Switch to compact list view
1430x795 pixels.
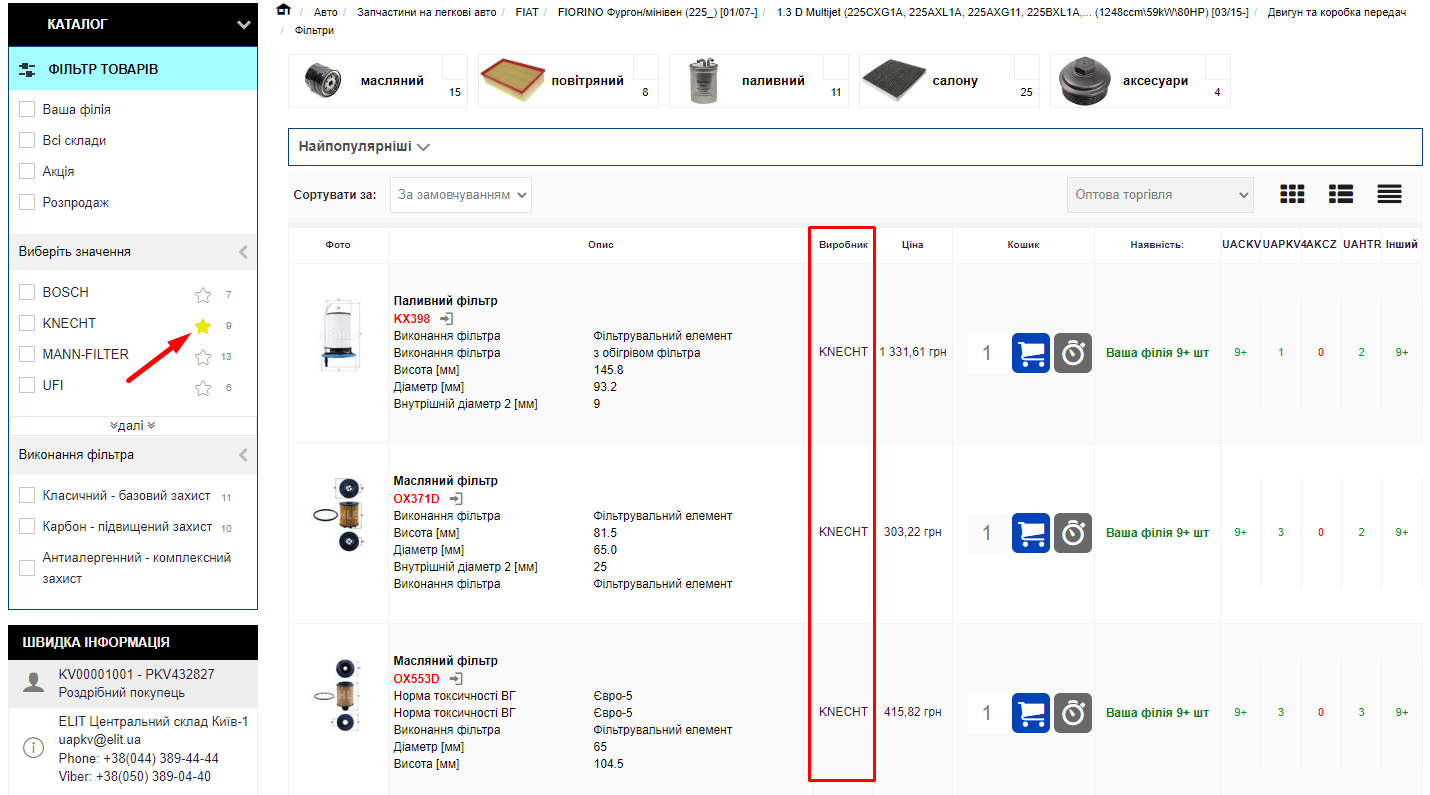[x=1389, y=195]
